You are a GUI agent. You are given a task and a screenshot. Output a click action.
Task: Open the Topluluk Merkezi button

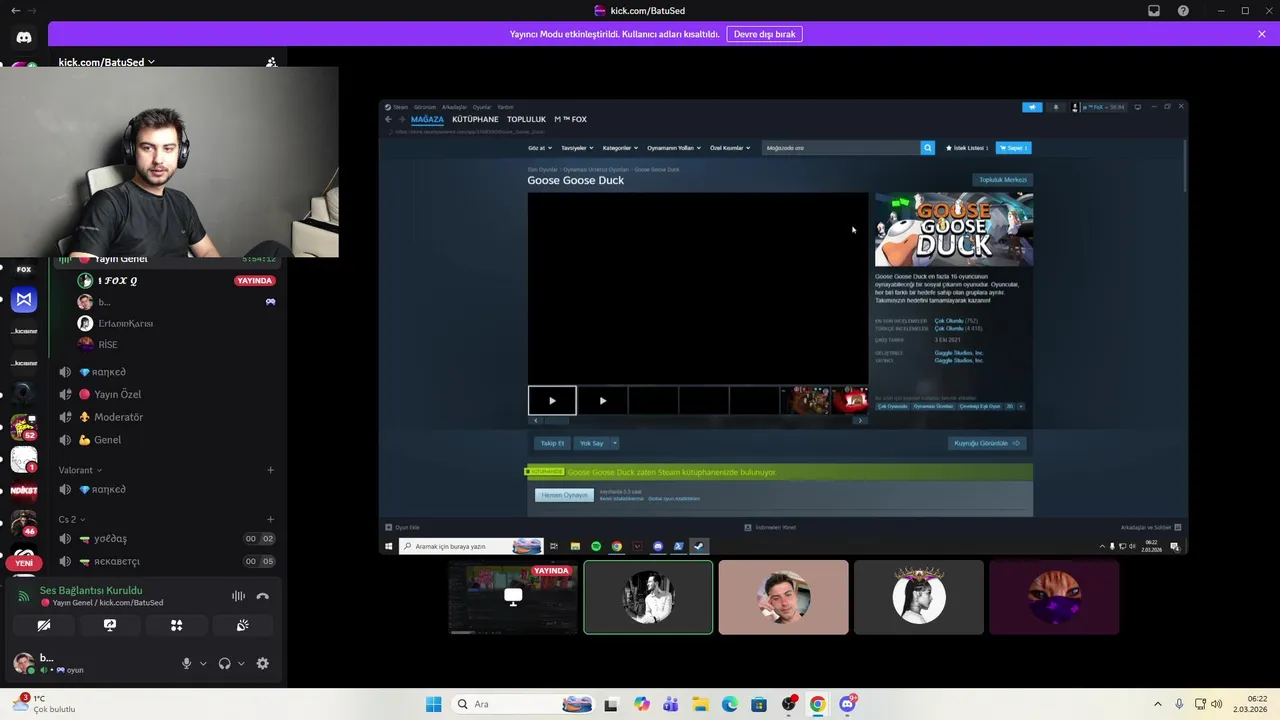tap(1002, 180)
